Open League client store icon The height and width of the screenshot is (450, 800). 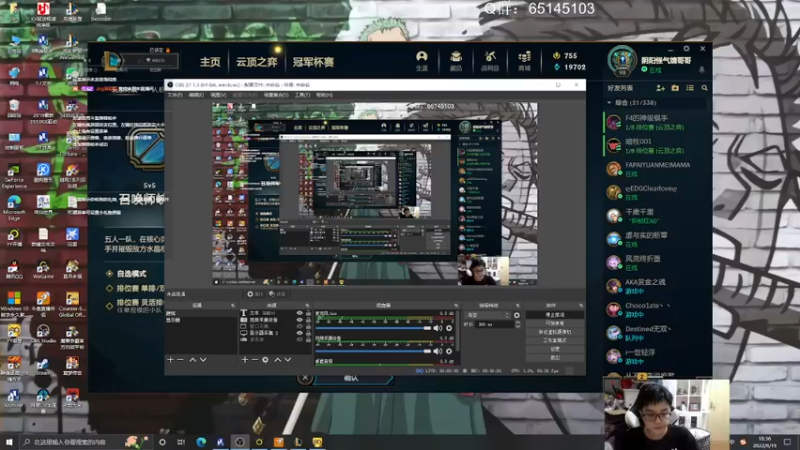pyautogui.click(x=524, y=61)
